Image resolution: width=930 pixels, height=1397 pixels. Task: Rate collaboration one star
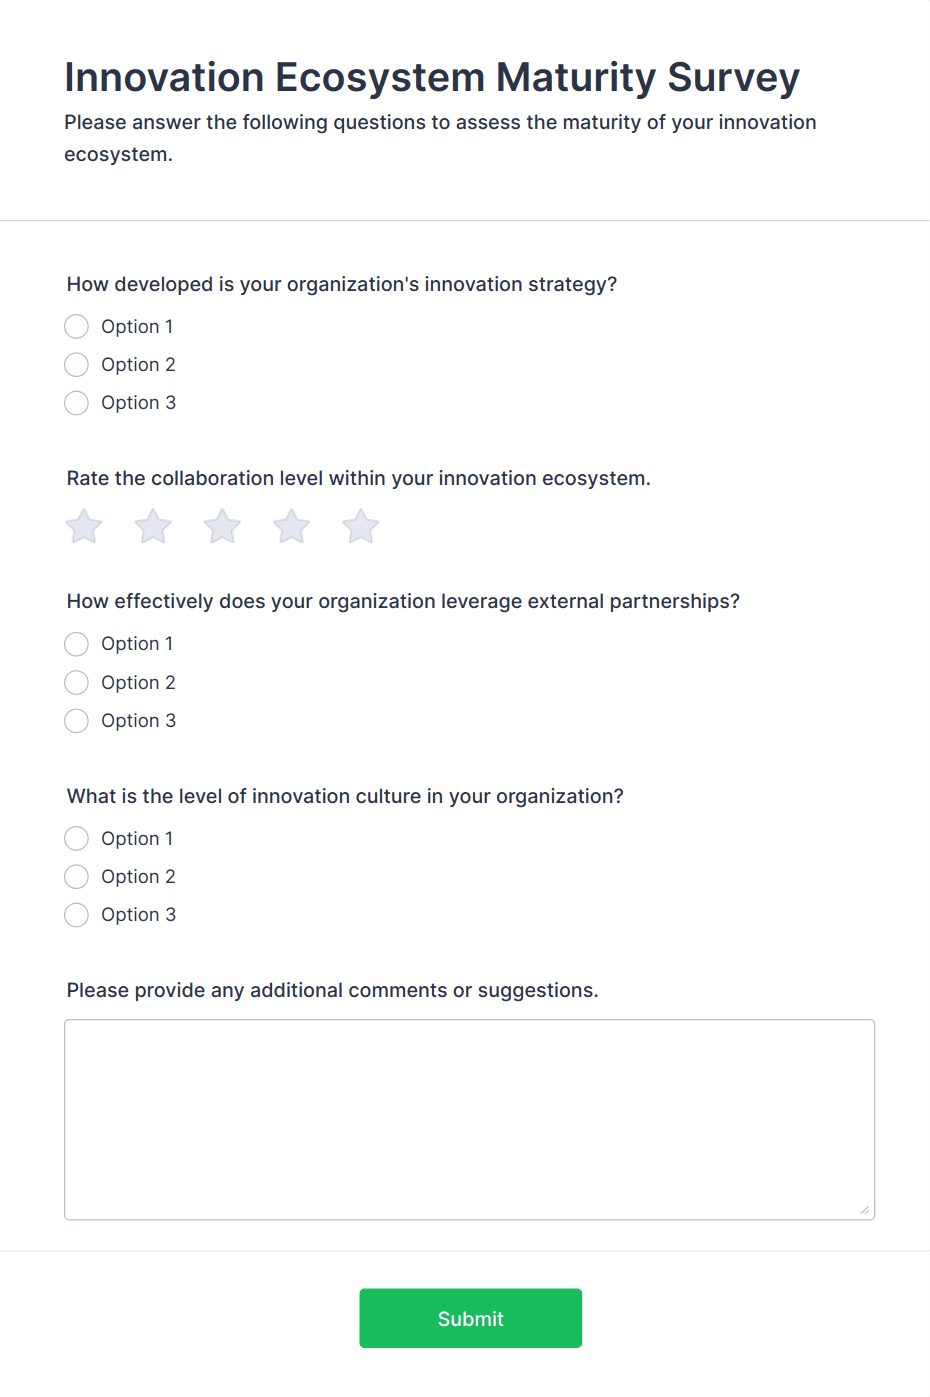point(84,526)
